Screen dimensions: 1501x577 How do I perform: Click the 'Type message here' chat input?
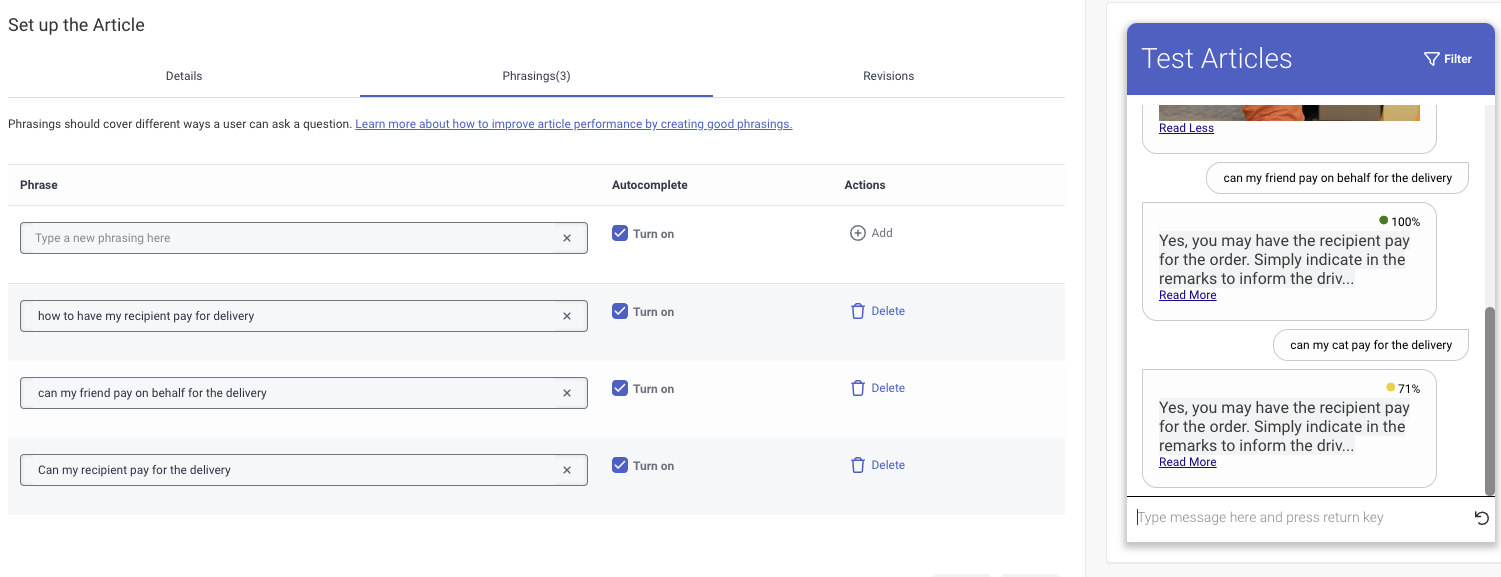point(1298,518)
